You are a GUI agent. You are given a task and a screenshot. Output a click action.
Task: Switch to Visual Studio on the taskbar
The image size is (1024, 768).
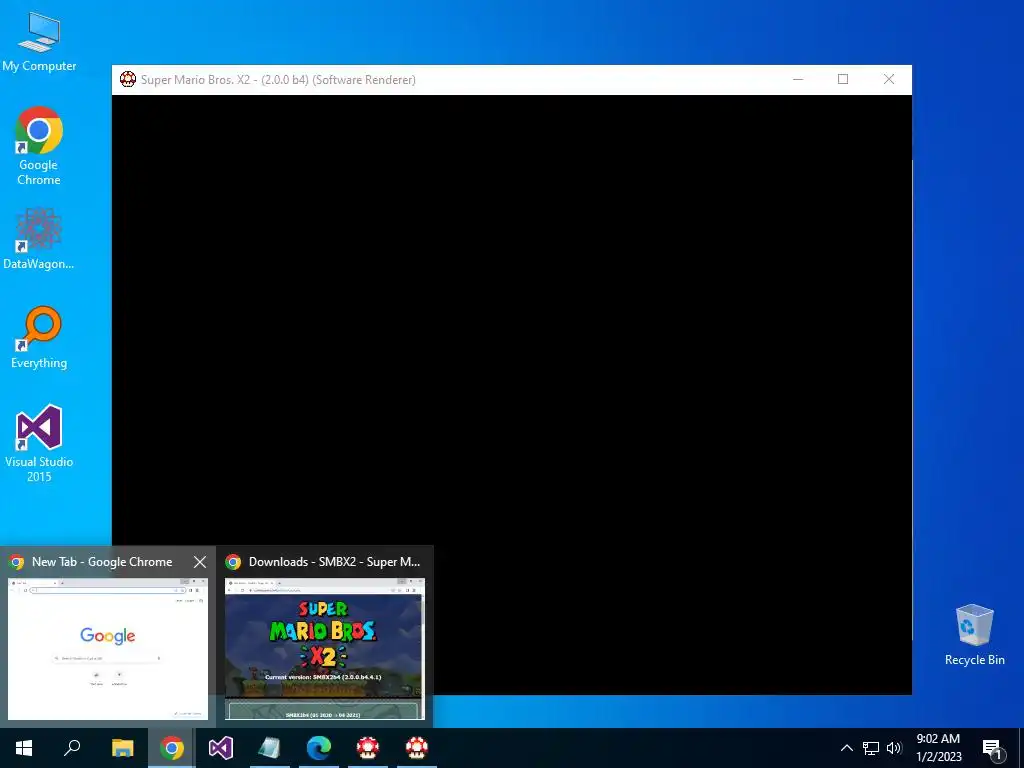coord(221,748)
